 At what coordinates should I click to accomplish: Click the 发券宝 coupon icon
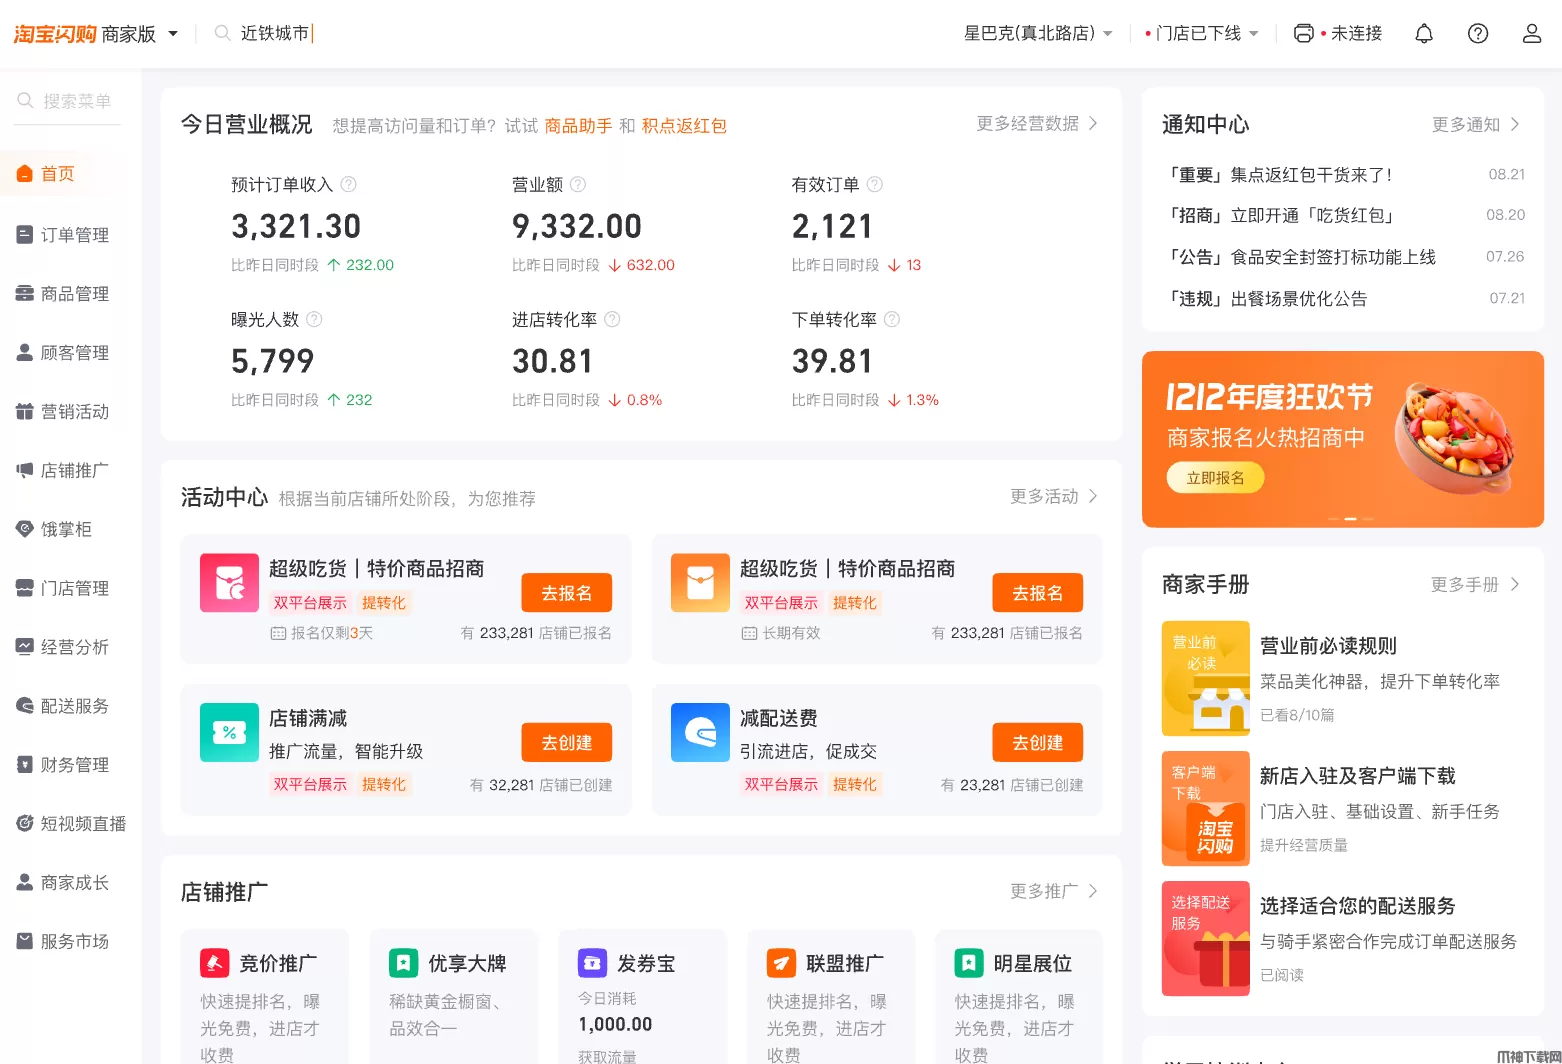[x=592, y=963]
